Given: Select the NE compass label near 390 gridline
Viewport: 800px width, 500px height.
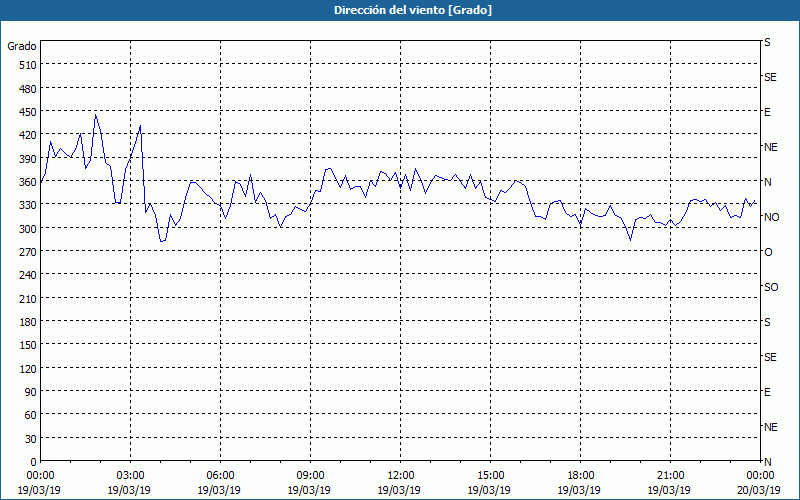Looking at the screenshot, I should coord(771,147).
